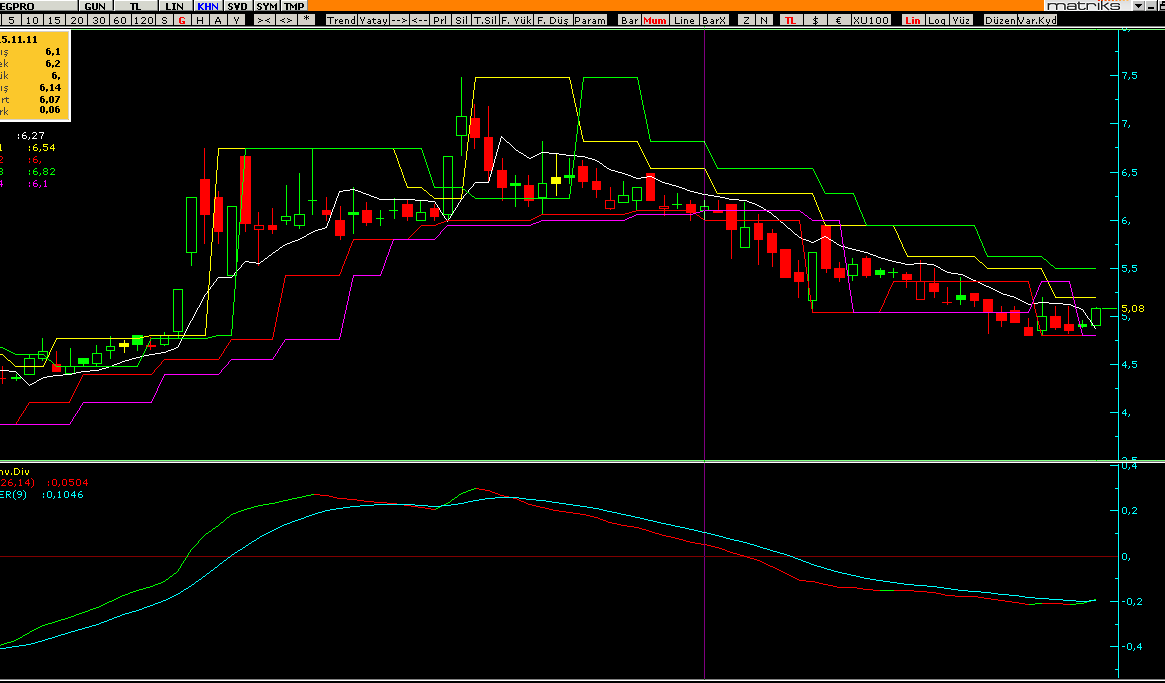The width and height of the screenshot is (1165, 683).
Task: Click the asterisk '*' toolbar button
Action: click(306, 20)
